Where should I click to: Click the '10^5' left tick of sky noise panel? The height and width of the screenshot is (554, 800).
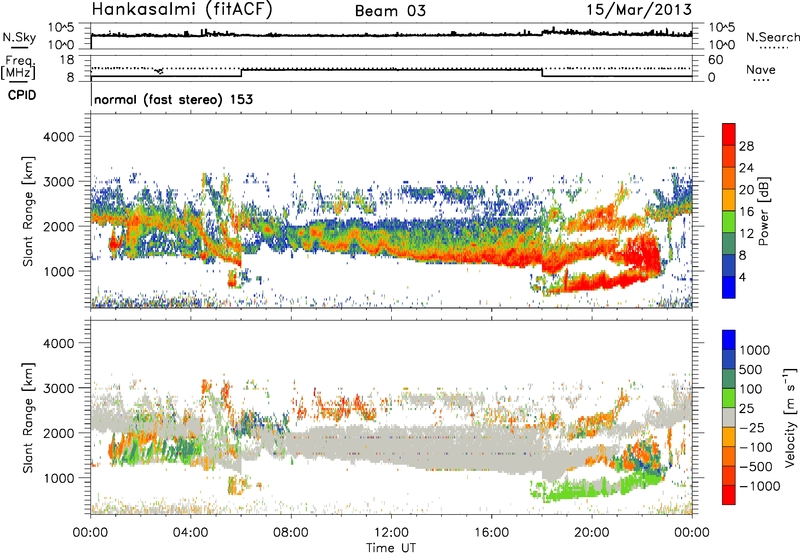pyautogui.click(x=61, y=28)
